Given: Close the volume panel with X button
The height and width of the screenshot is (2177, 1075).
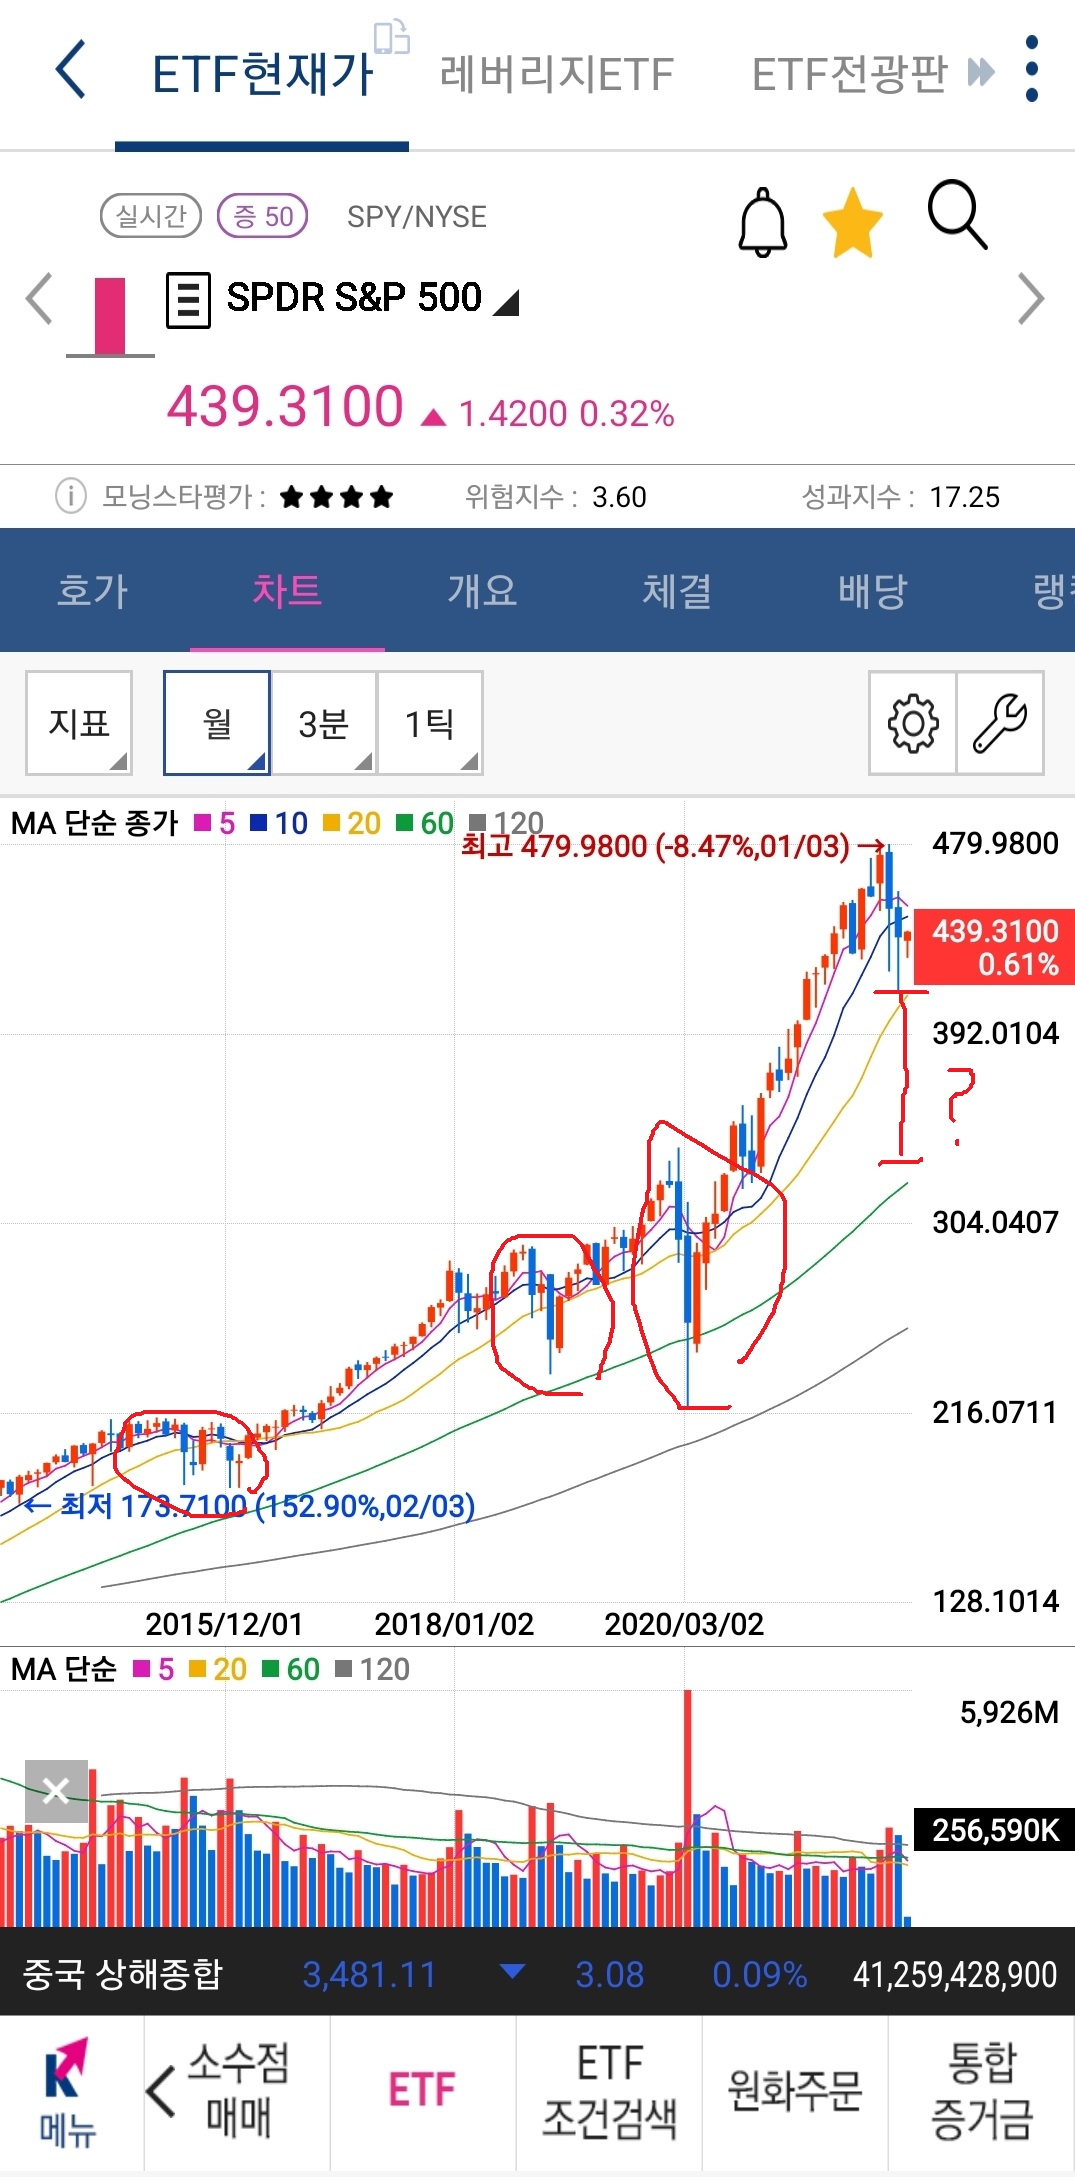Looking at the screenshot, I should pos(56,1791).
